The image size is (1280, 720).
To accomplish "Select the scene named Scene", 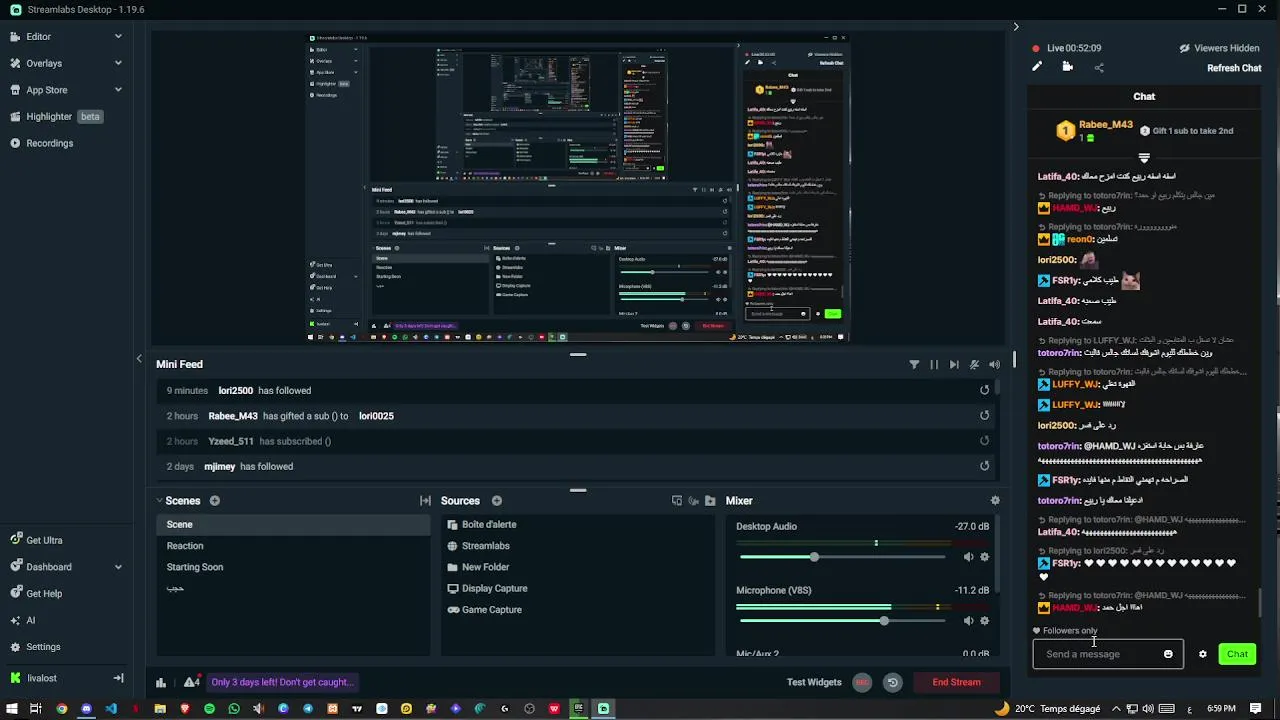I will (x=294, y=524).
